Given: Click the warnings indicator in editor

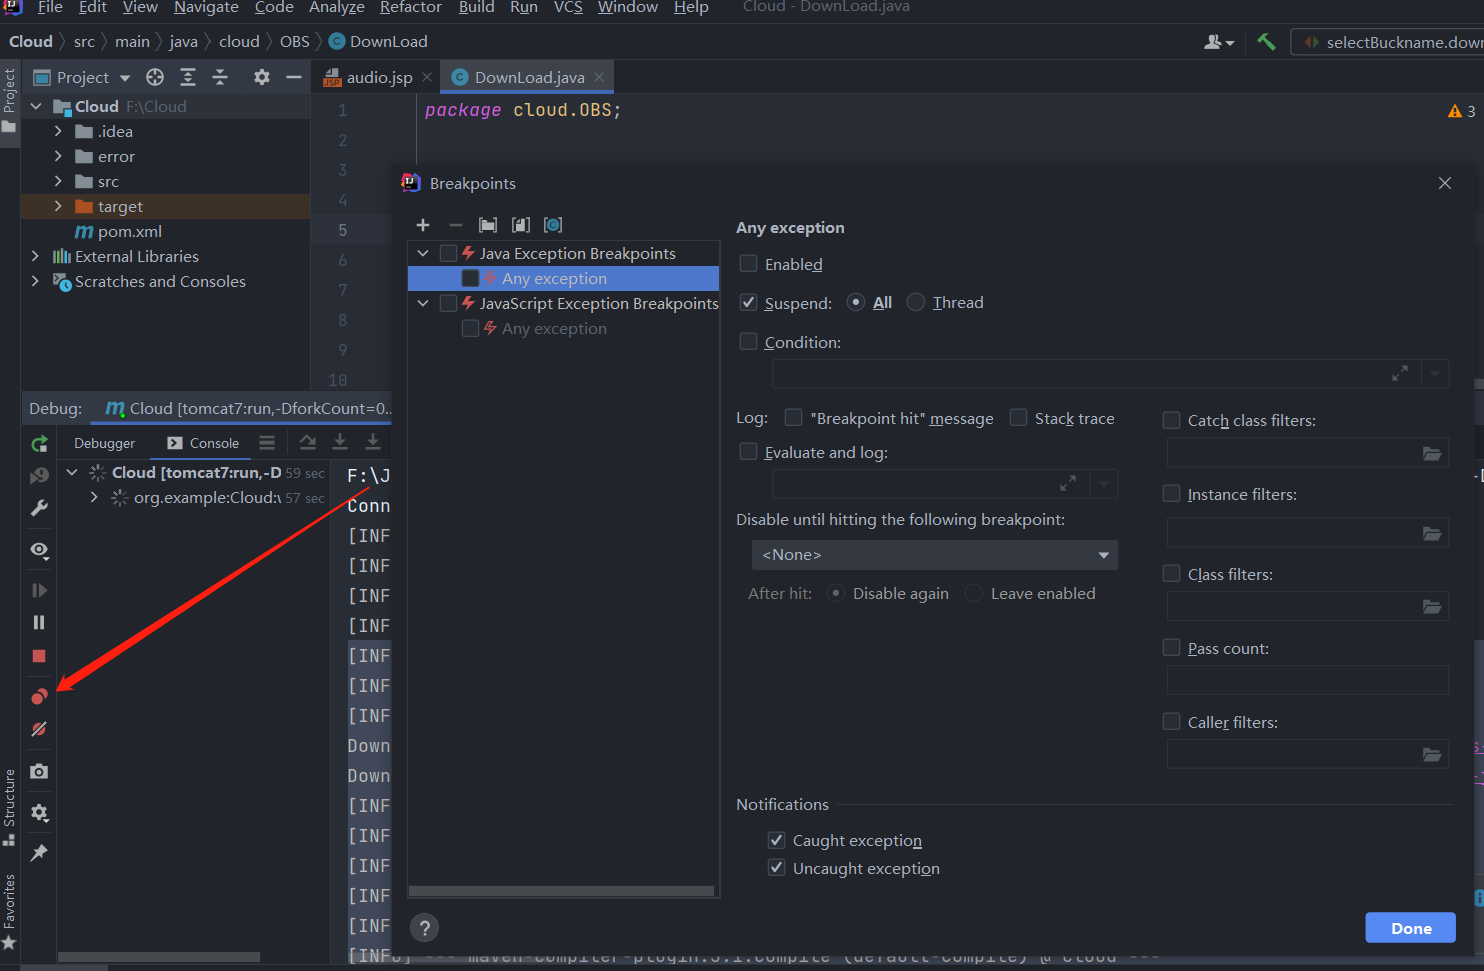Looking at the screenshot, I should pyautogui.click(x=1461, y=111).
